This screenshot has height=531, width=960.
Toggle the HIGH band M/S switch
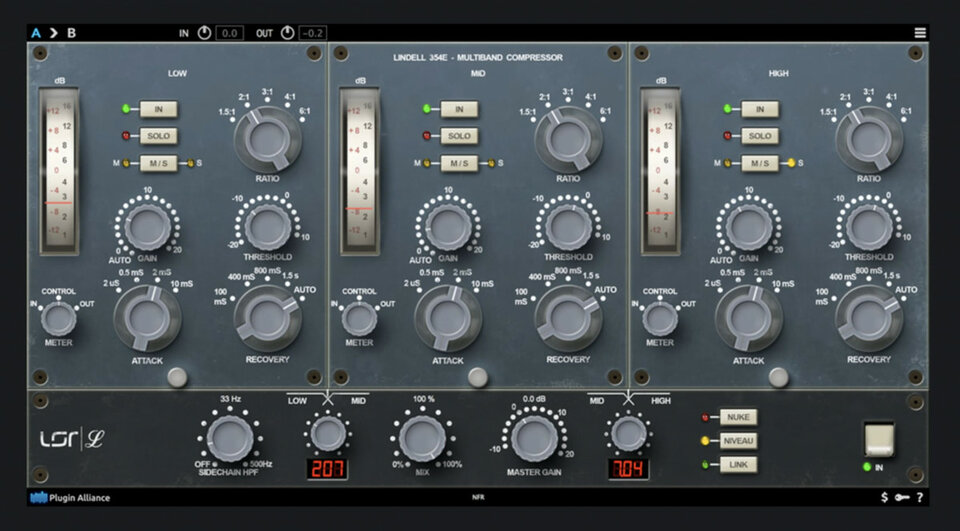(760, 164)
